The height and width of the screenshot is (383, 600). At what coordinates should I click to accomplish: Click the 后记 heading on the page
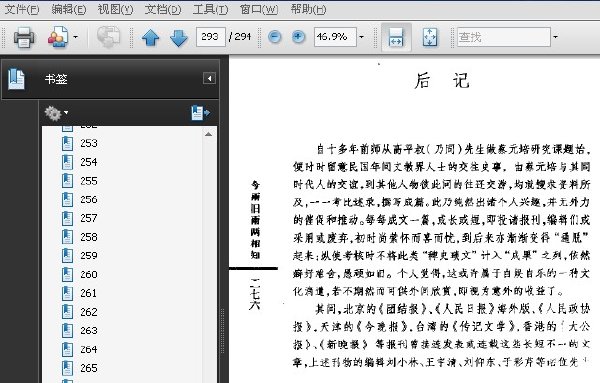coord(442,81)
